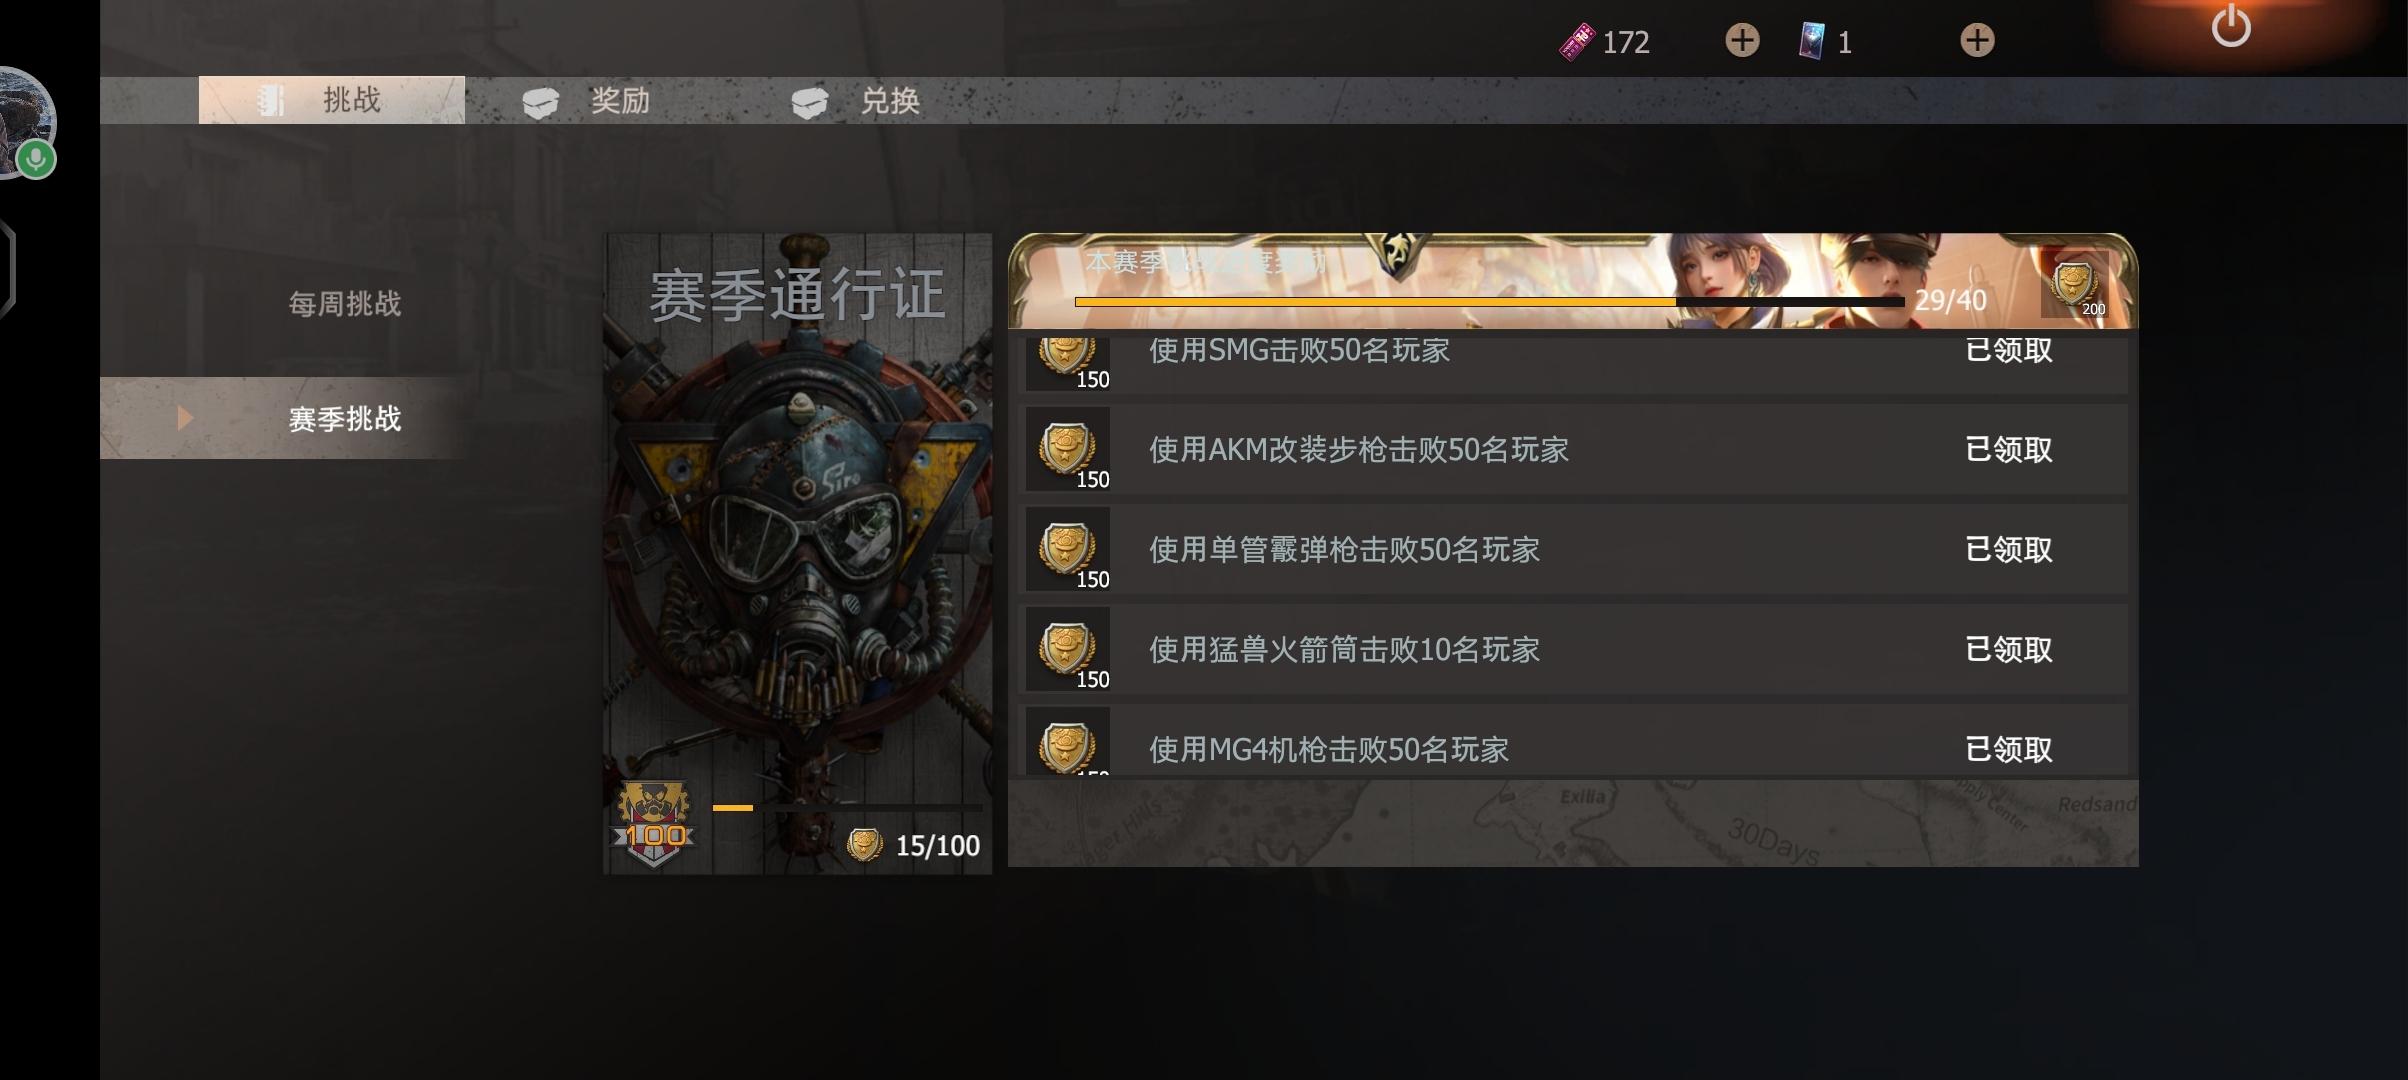
Task: Tap the level 100 pass badge
Action: (x=654, y=824)
